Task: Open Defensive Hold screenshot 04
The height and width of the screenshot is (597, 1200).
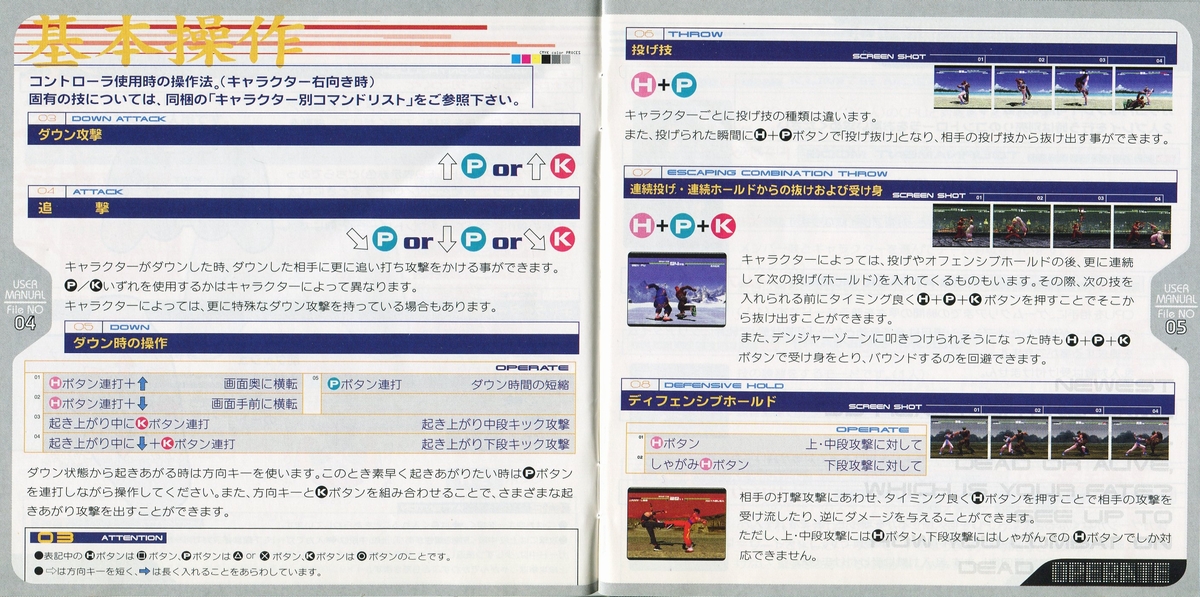Action: (x=1141, y=437)
